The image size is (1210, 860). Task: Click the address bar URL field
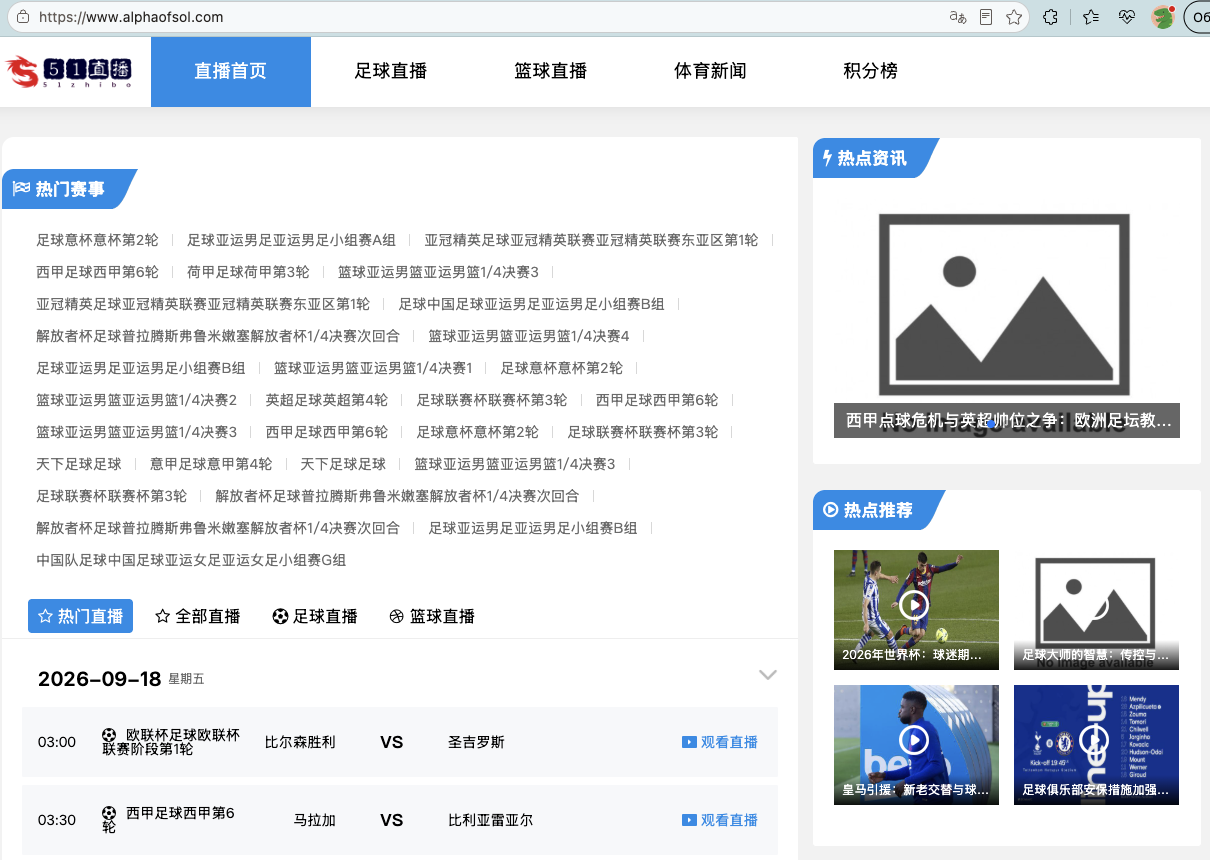click(480, 17)
